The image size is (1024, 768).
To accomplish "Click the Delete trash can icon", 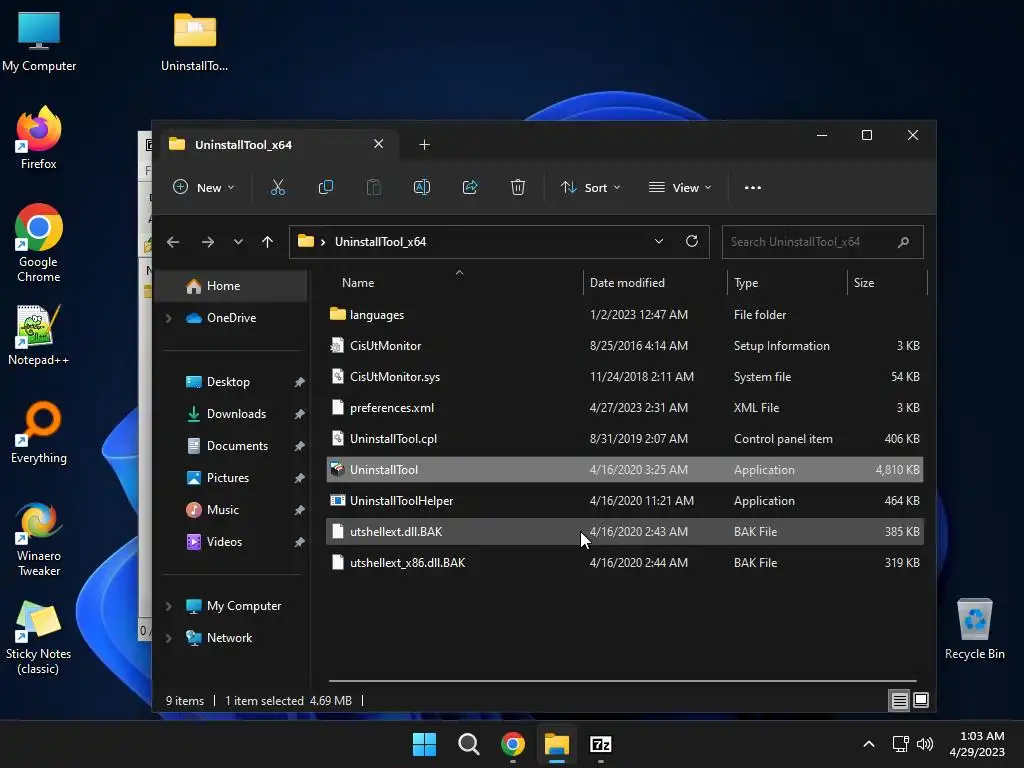I will (518, 187).
